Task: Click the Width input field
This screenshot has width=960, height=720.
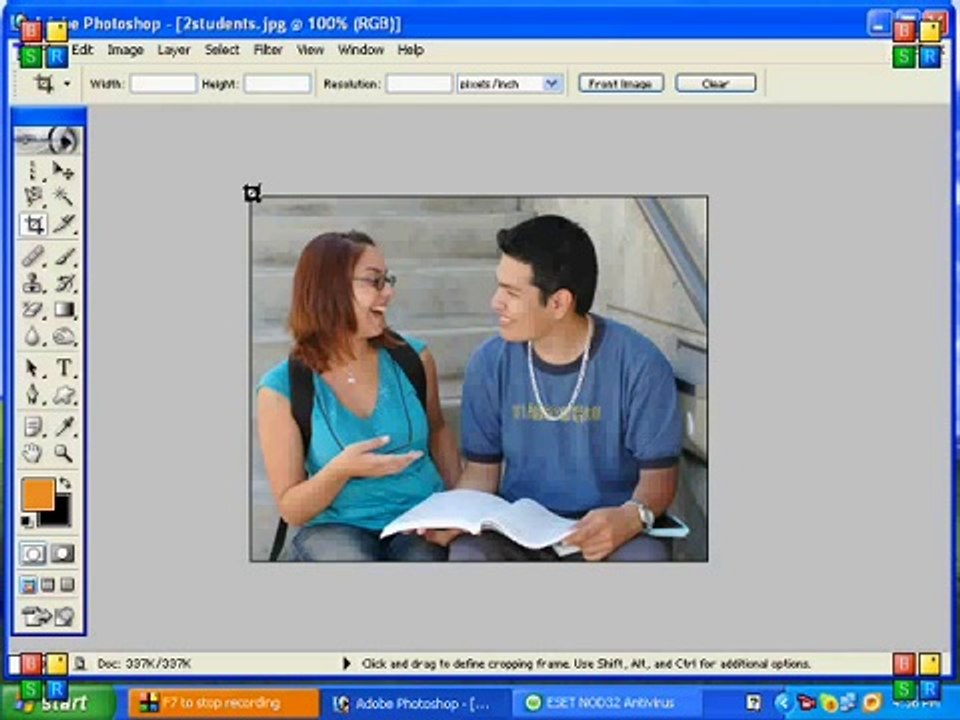Action: pos(163,83)
